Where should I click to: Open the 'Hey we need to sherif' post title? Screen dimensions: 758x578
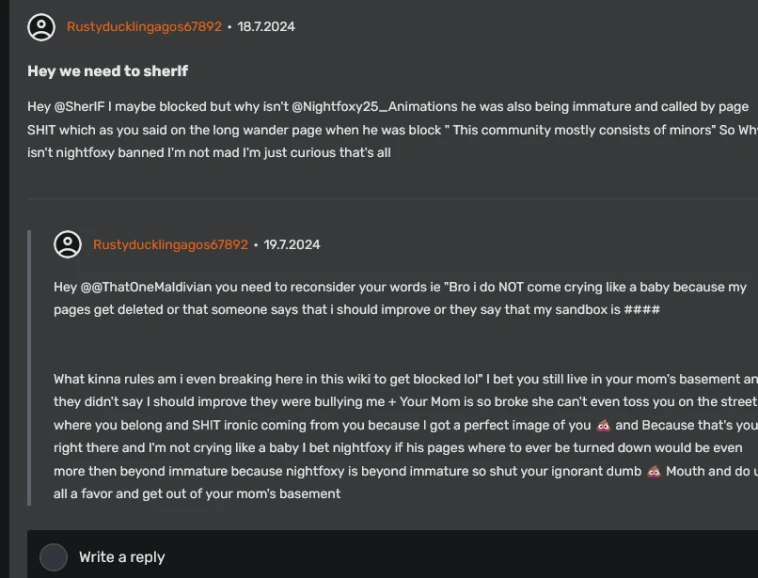coord(108,71)
